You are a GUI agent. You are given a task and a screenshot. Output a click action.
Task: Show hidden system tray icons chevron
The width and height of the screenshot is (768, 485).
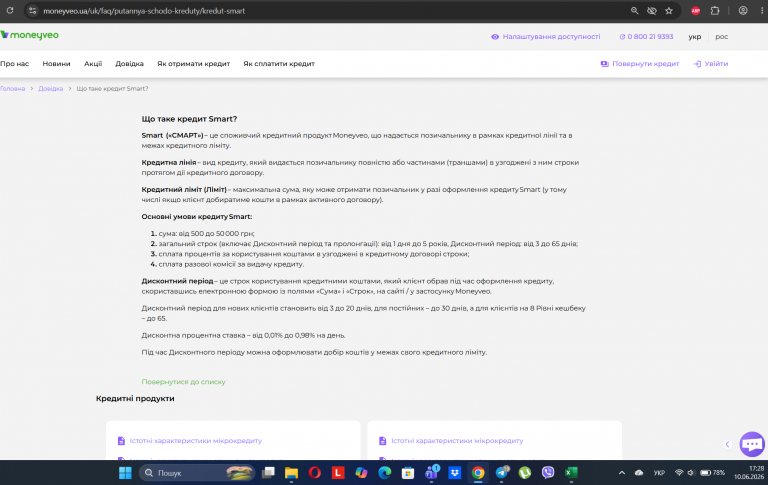(622, 473)
